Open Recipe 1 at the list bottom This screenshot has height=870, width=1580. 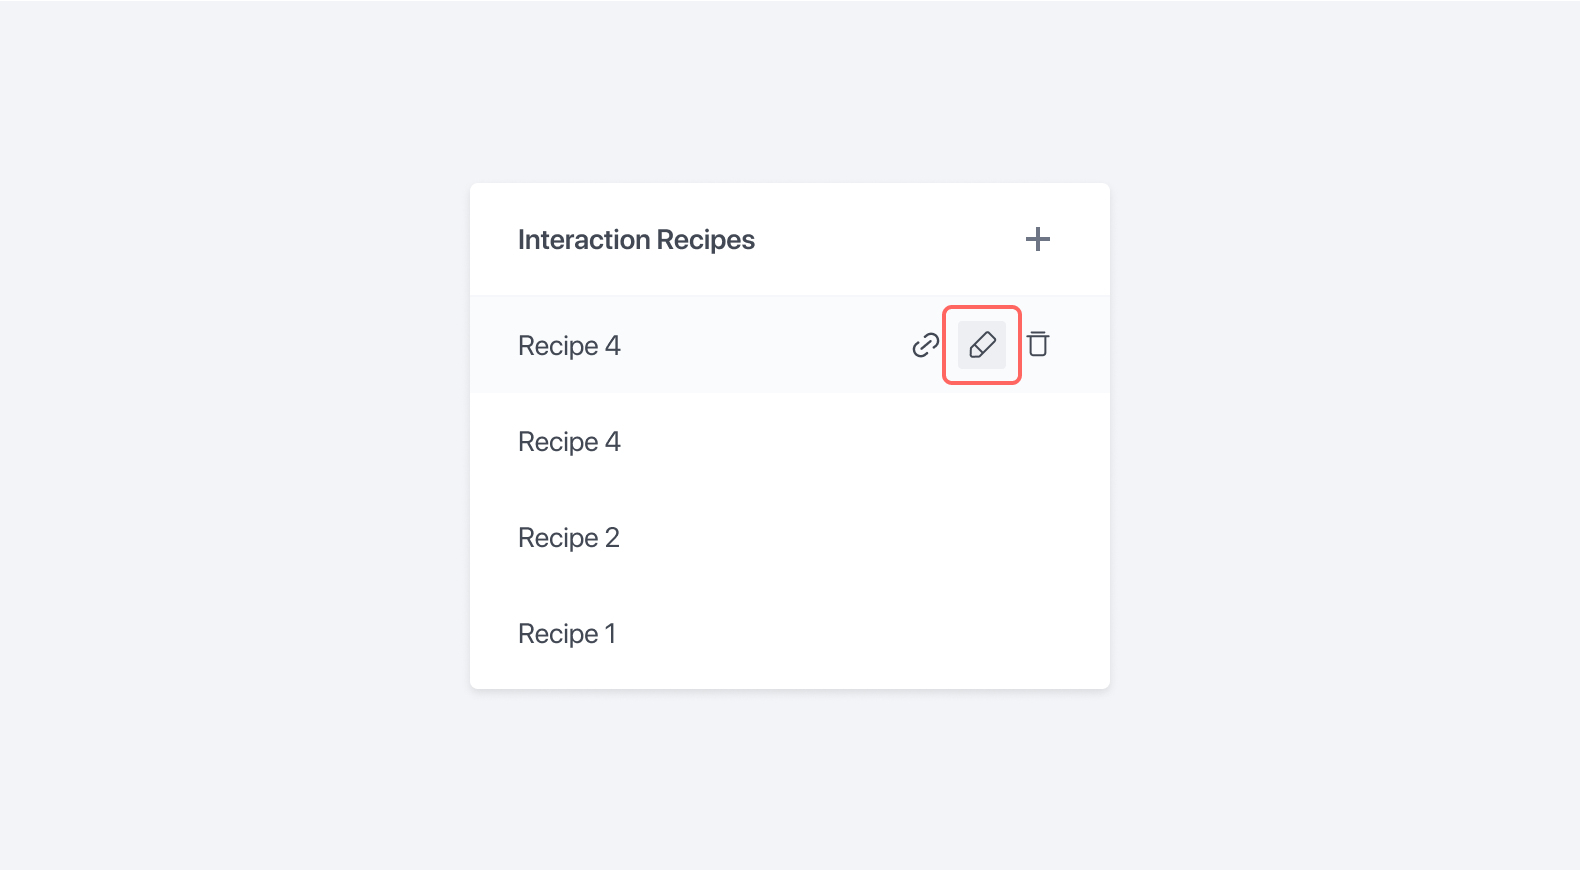790,633
